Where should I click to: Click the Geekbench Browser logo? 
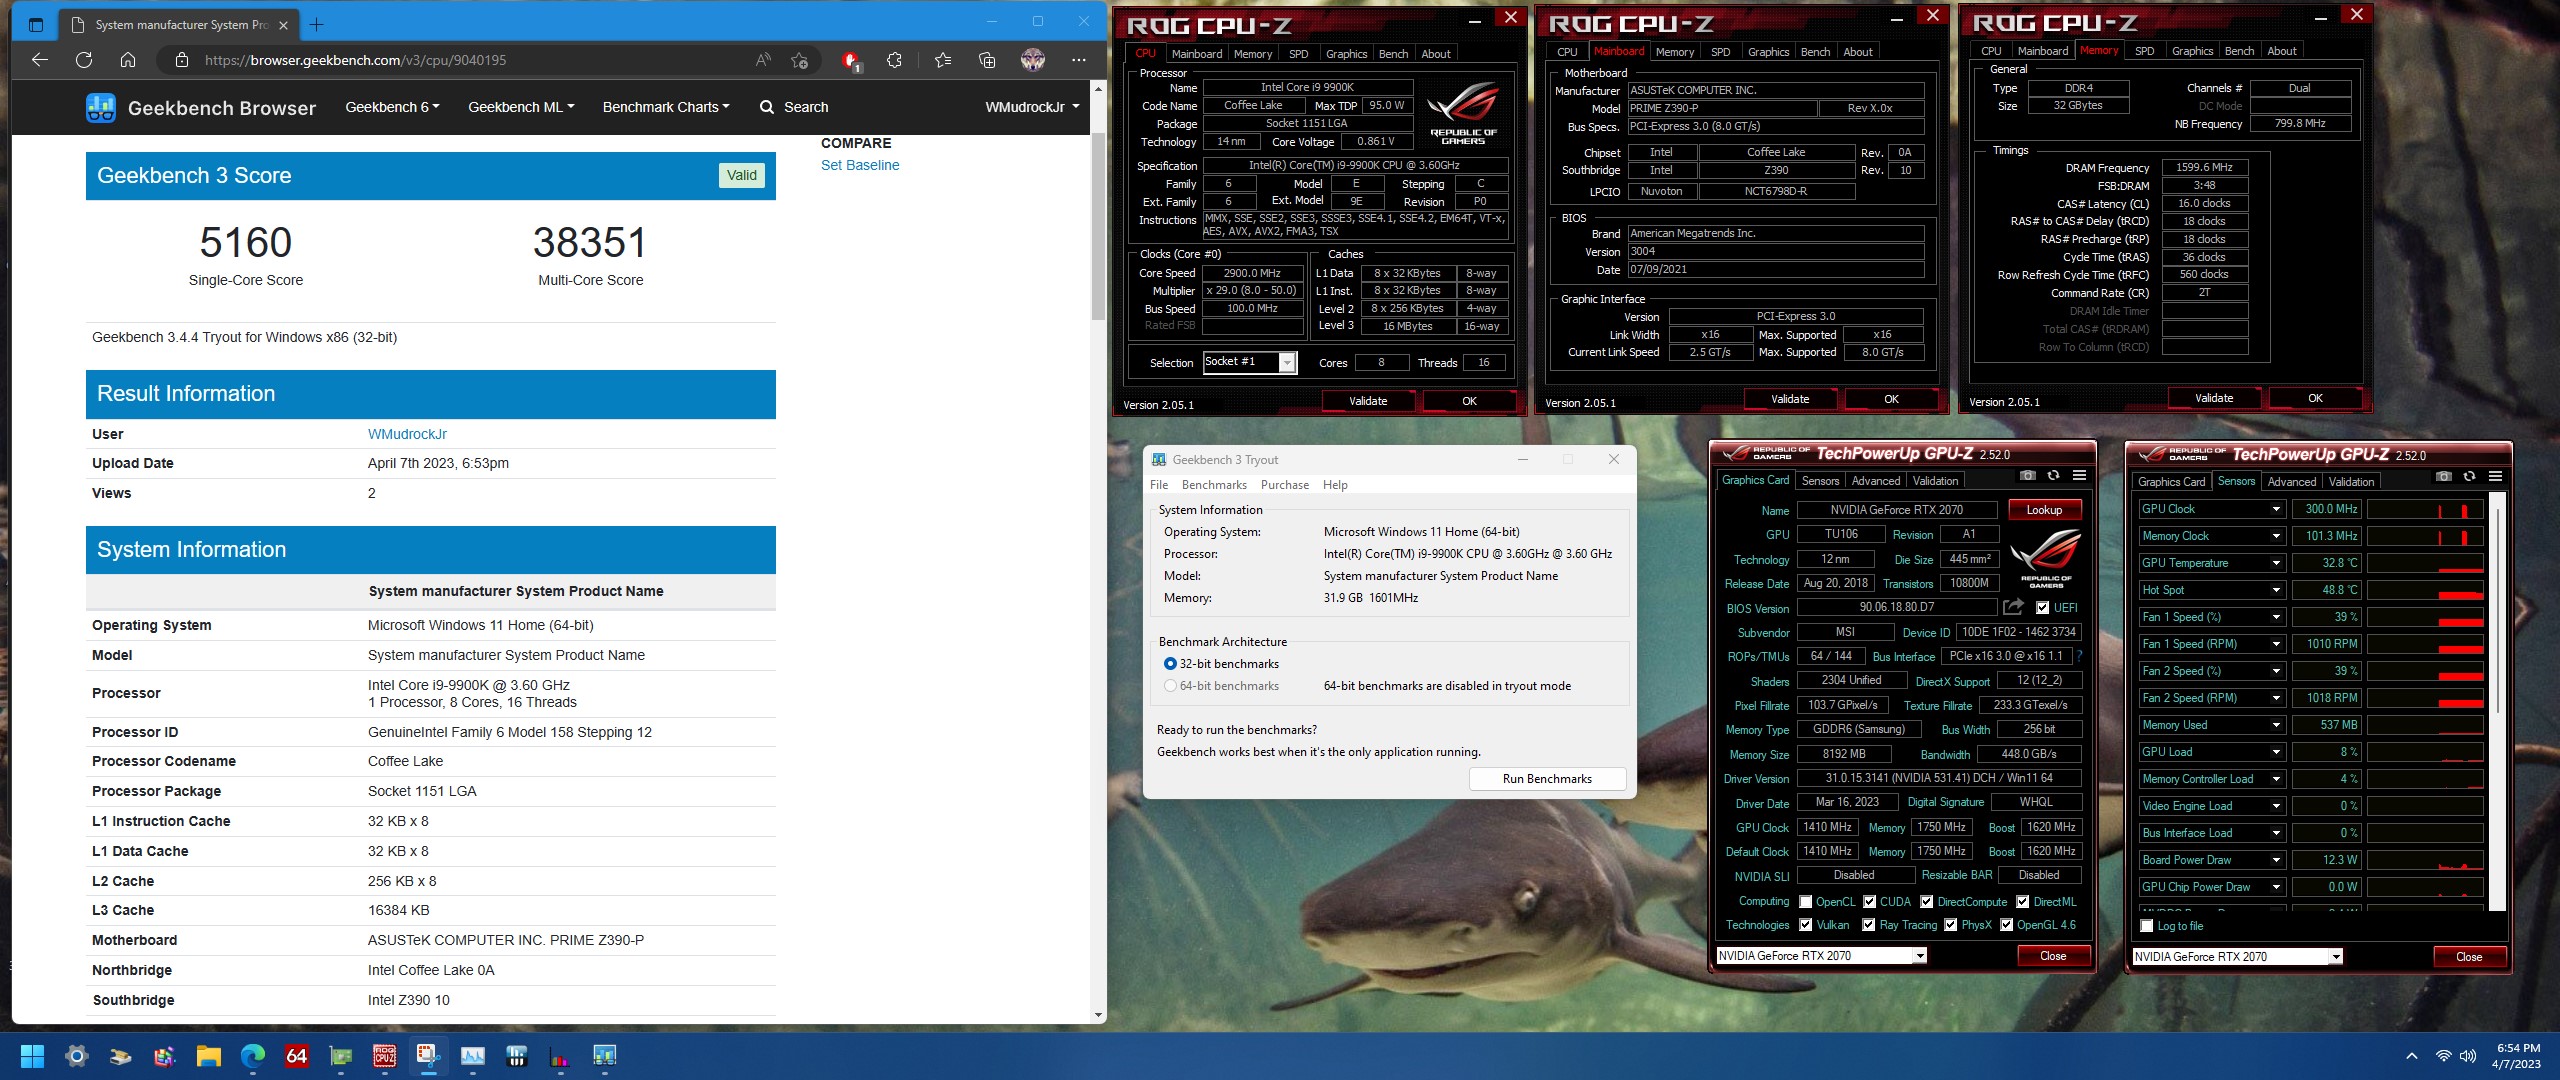pyautogui.click(x=201, y=108)
